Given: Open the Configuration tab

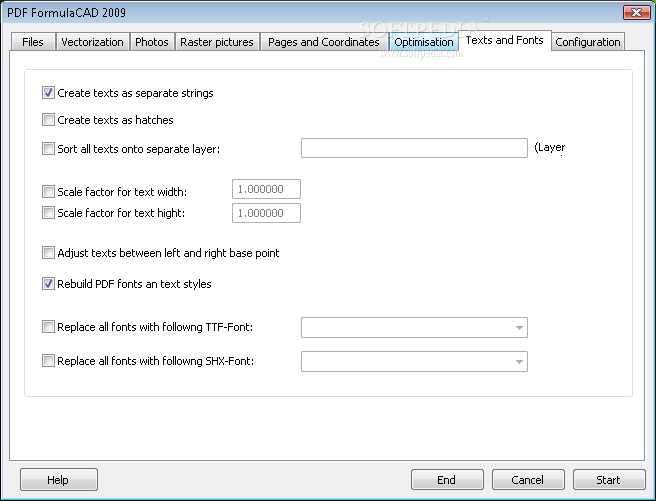Looking at the screenshot, I should coord(588,42).
